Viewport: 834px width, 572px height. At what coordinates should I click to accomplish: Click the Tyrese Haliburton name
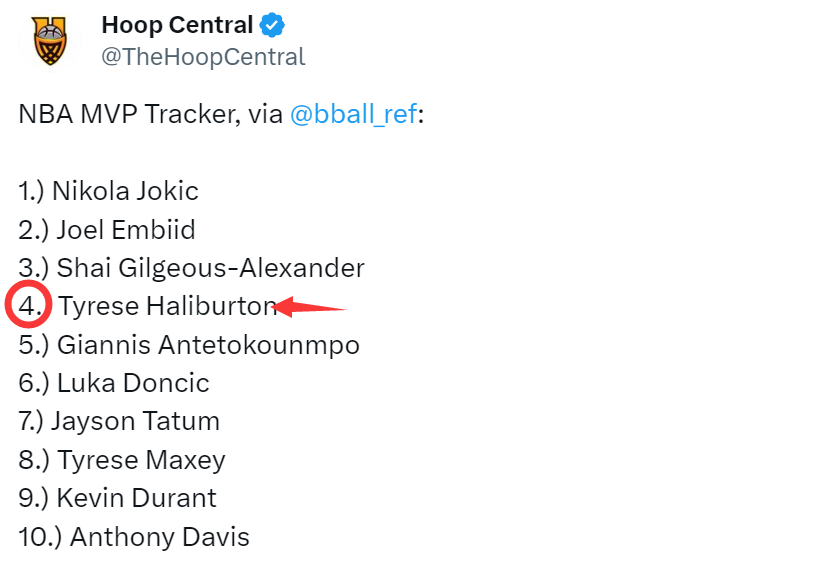[167, 306]
